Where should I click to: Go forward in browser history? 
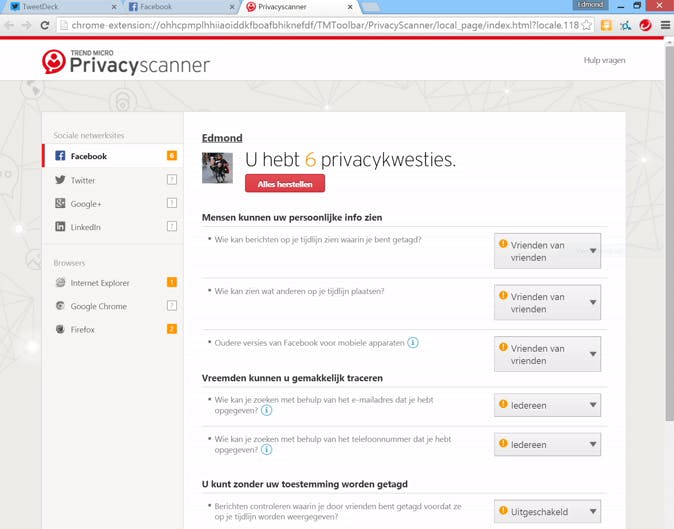(x=27, y=25)
